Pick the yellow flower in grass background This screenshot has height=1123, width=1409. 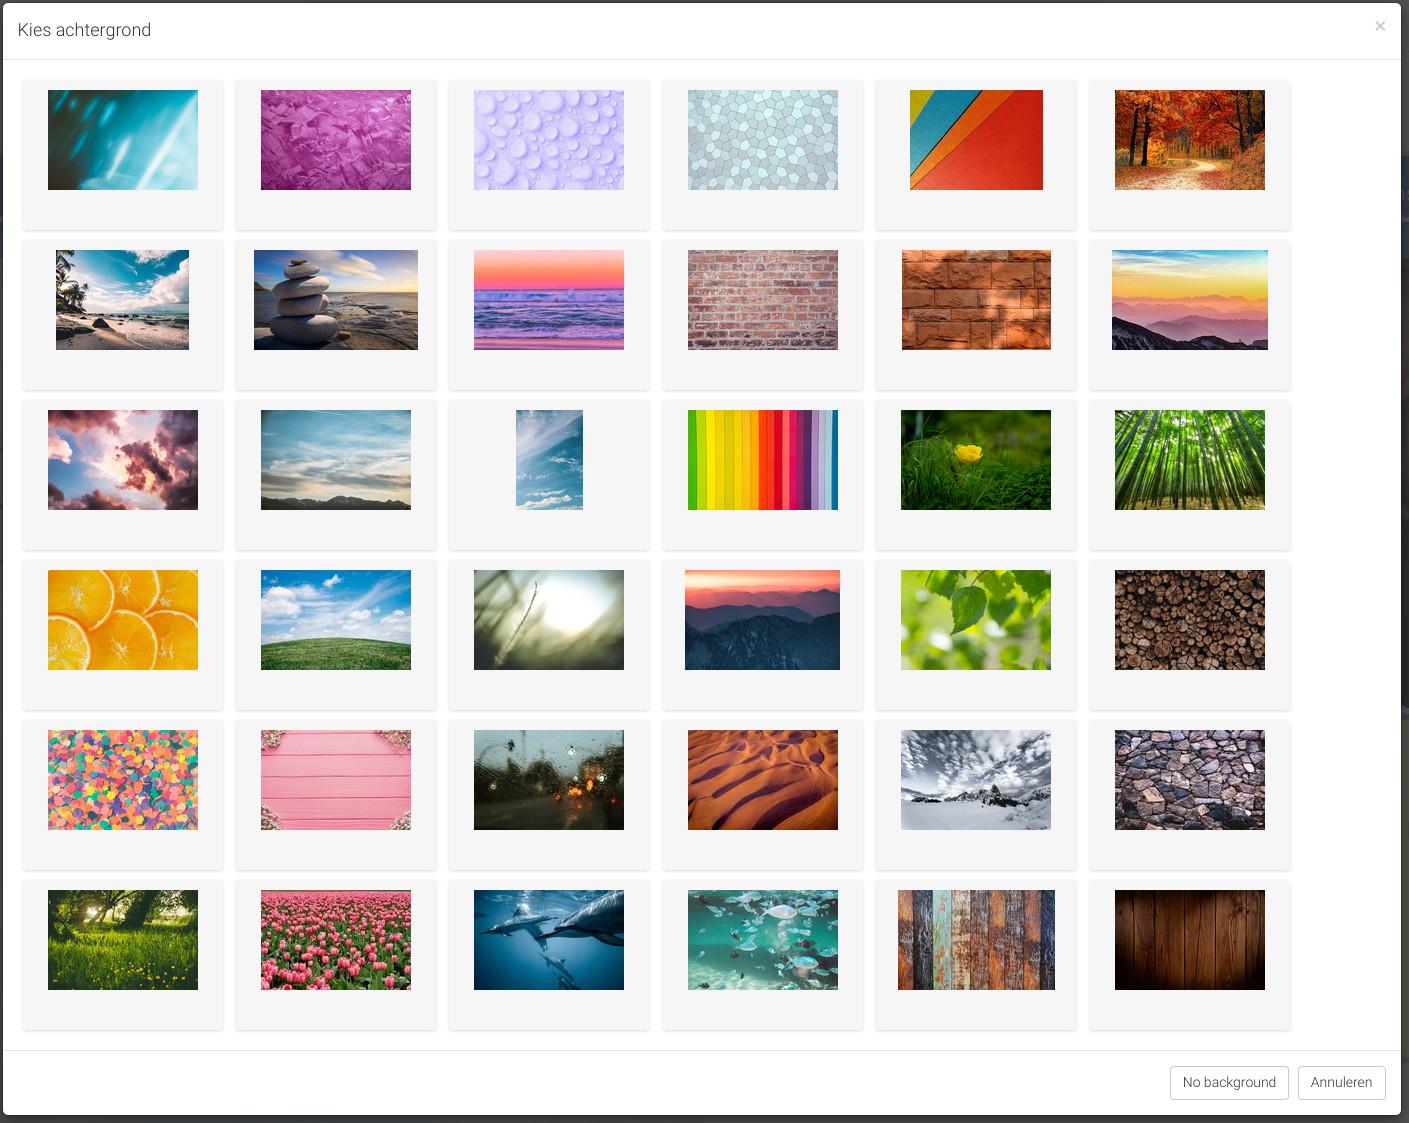[976, 460]
